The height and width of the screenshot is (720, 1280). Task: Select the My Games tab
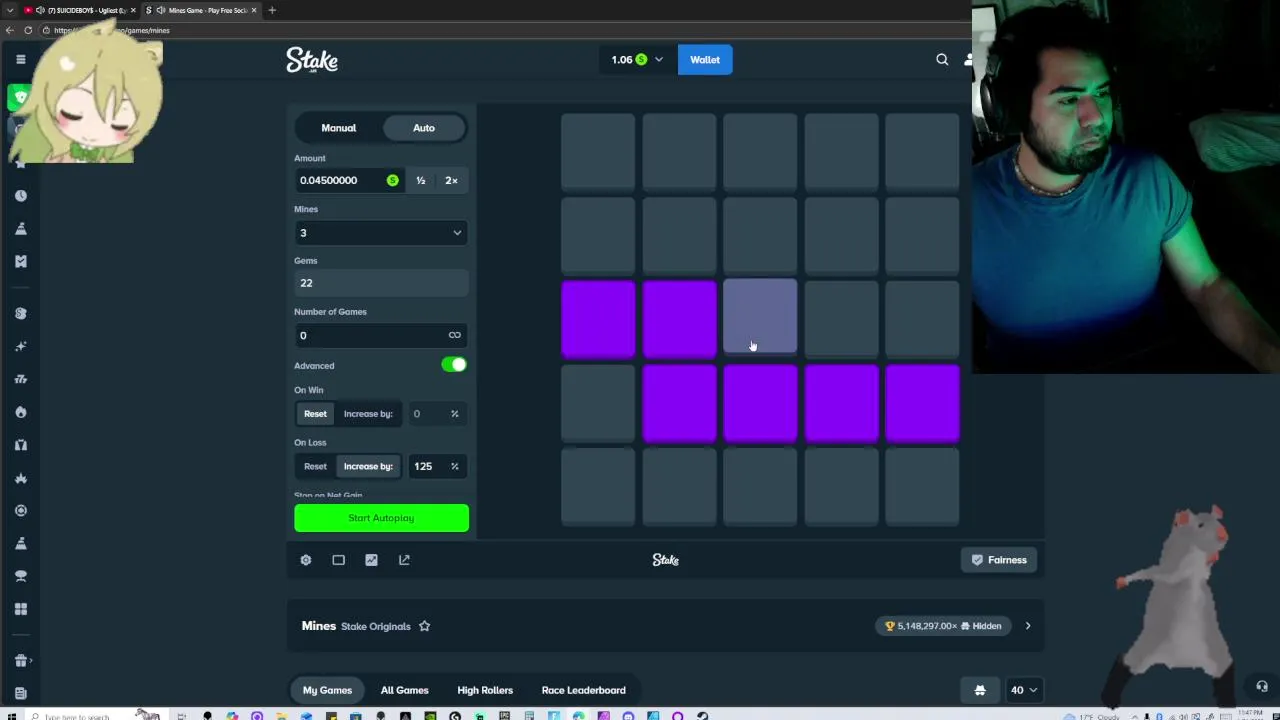tap(328, 690)
